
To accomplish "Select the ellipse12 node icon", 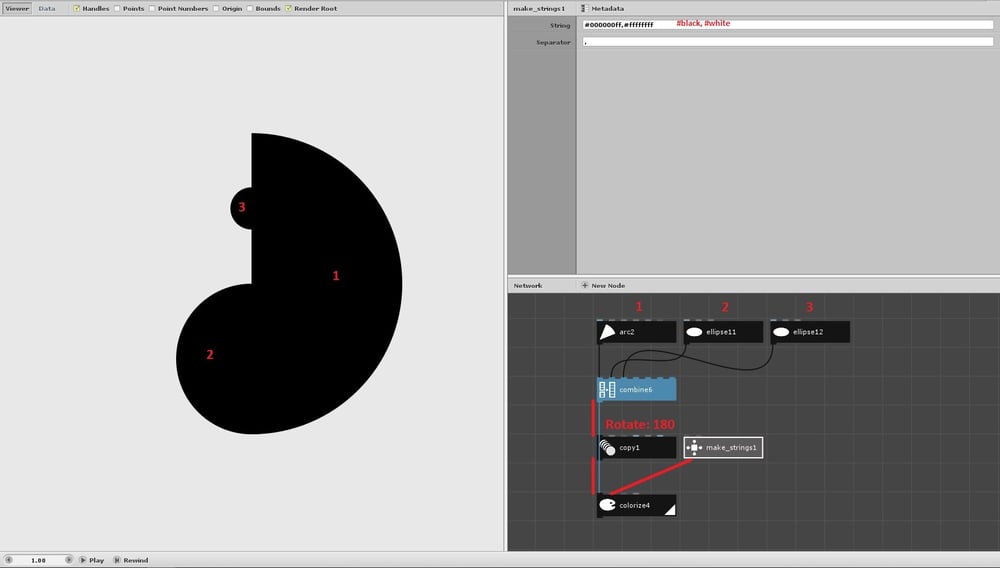I will pos(781,331).
